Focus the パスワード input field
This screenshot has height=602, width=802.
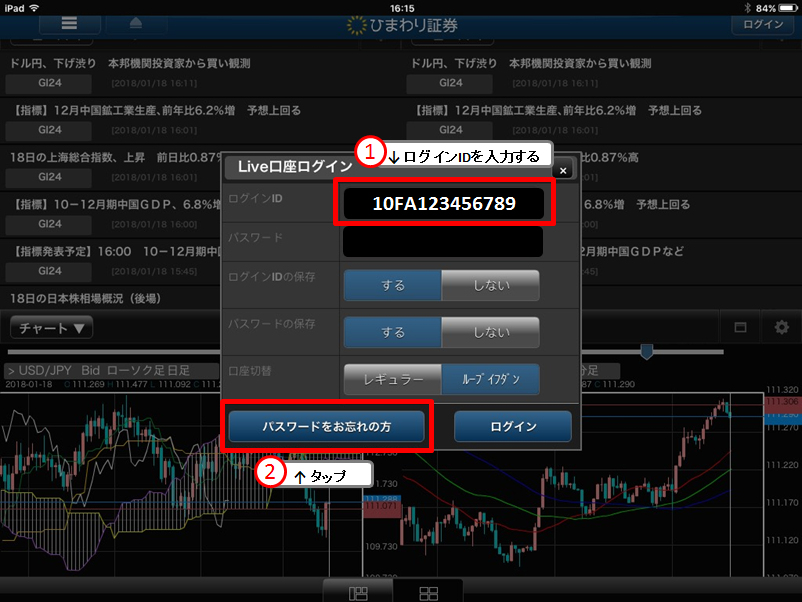(443, 242)
